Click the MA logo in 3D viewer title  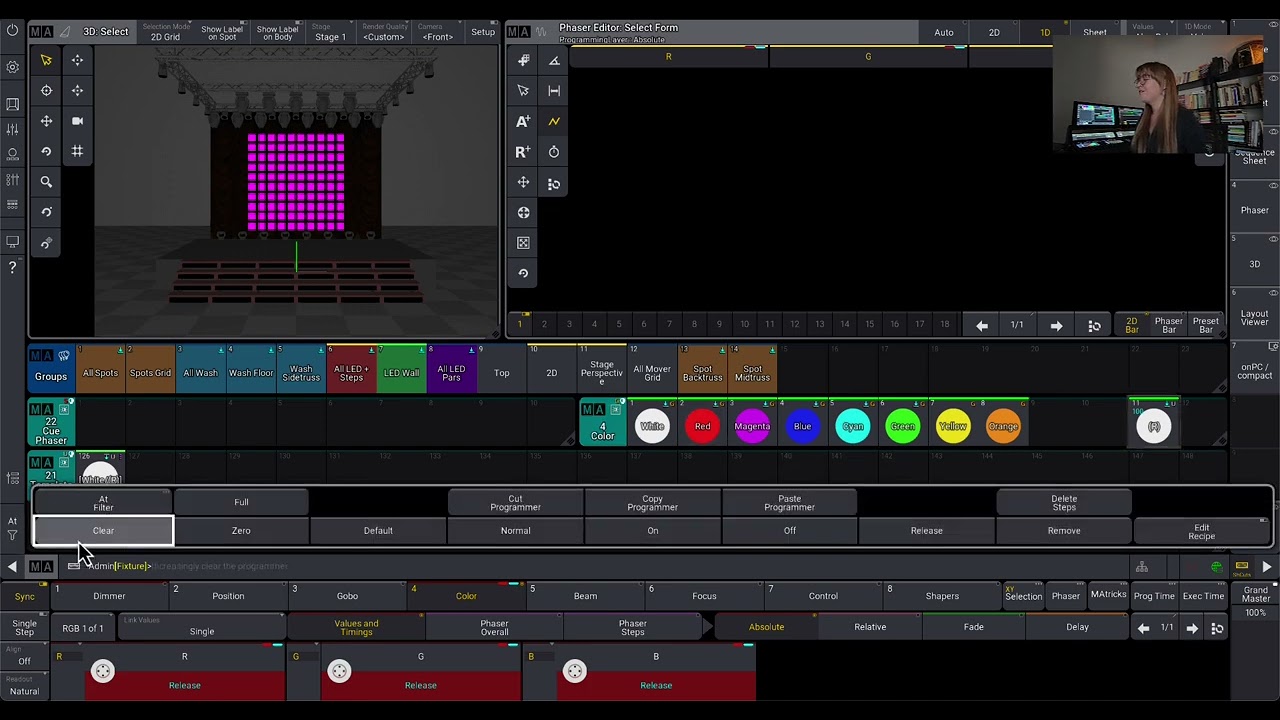coord(41,32)
